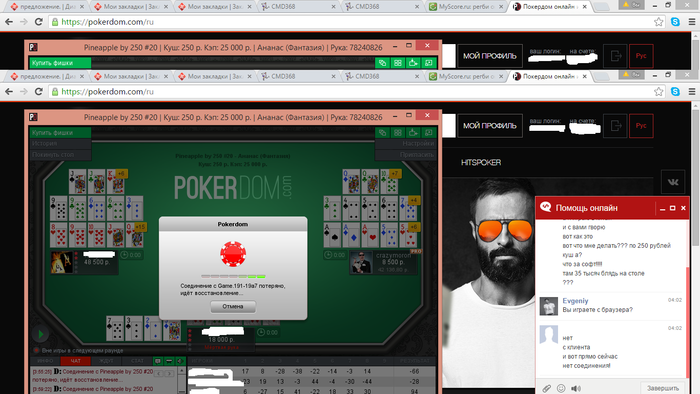Screen dimensions: 700x394
Task: Click the Evgeniy name in the help chat
Action: 575,301
